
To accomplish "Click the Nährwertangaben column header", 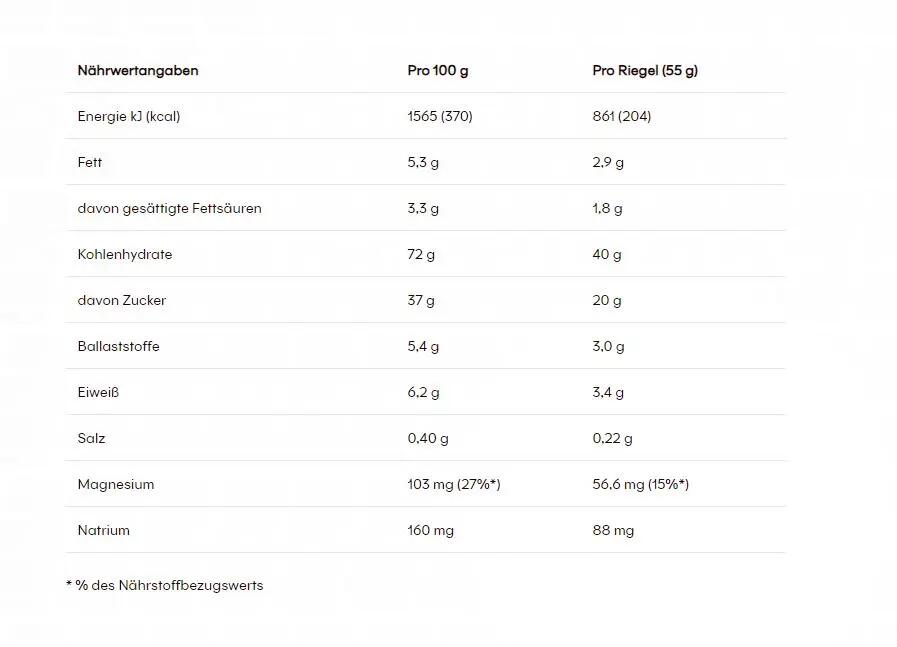I will click(138, 70).
